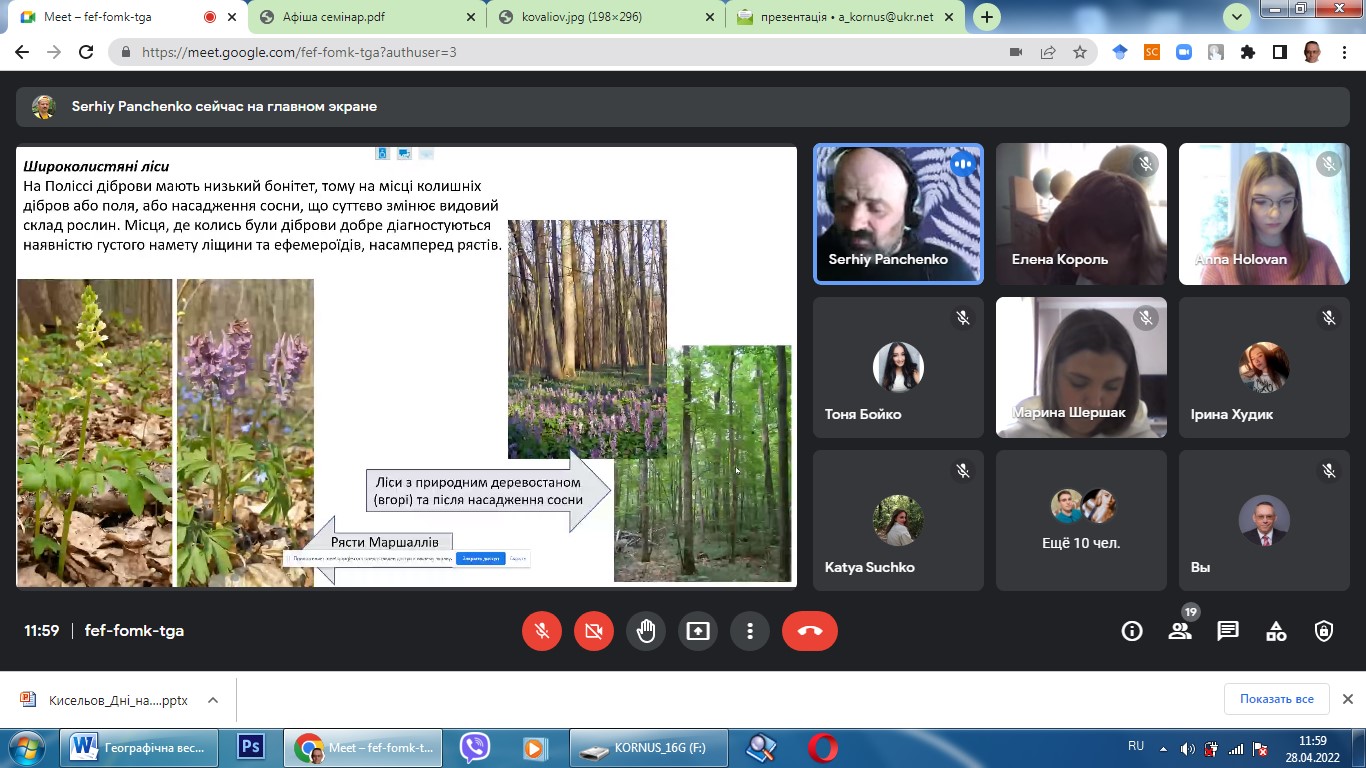Select Марина Шершак's video tile
The image size is (1366, 768).
pos(1081,367)
